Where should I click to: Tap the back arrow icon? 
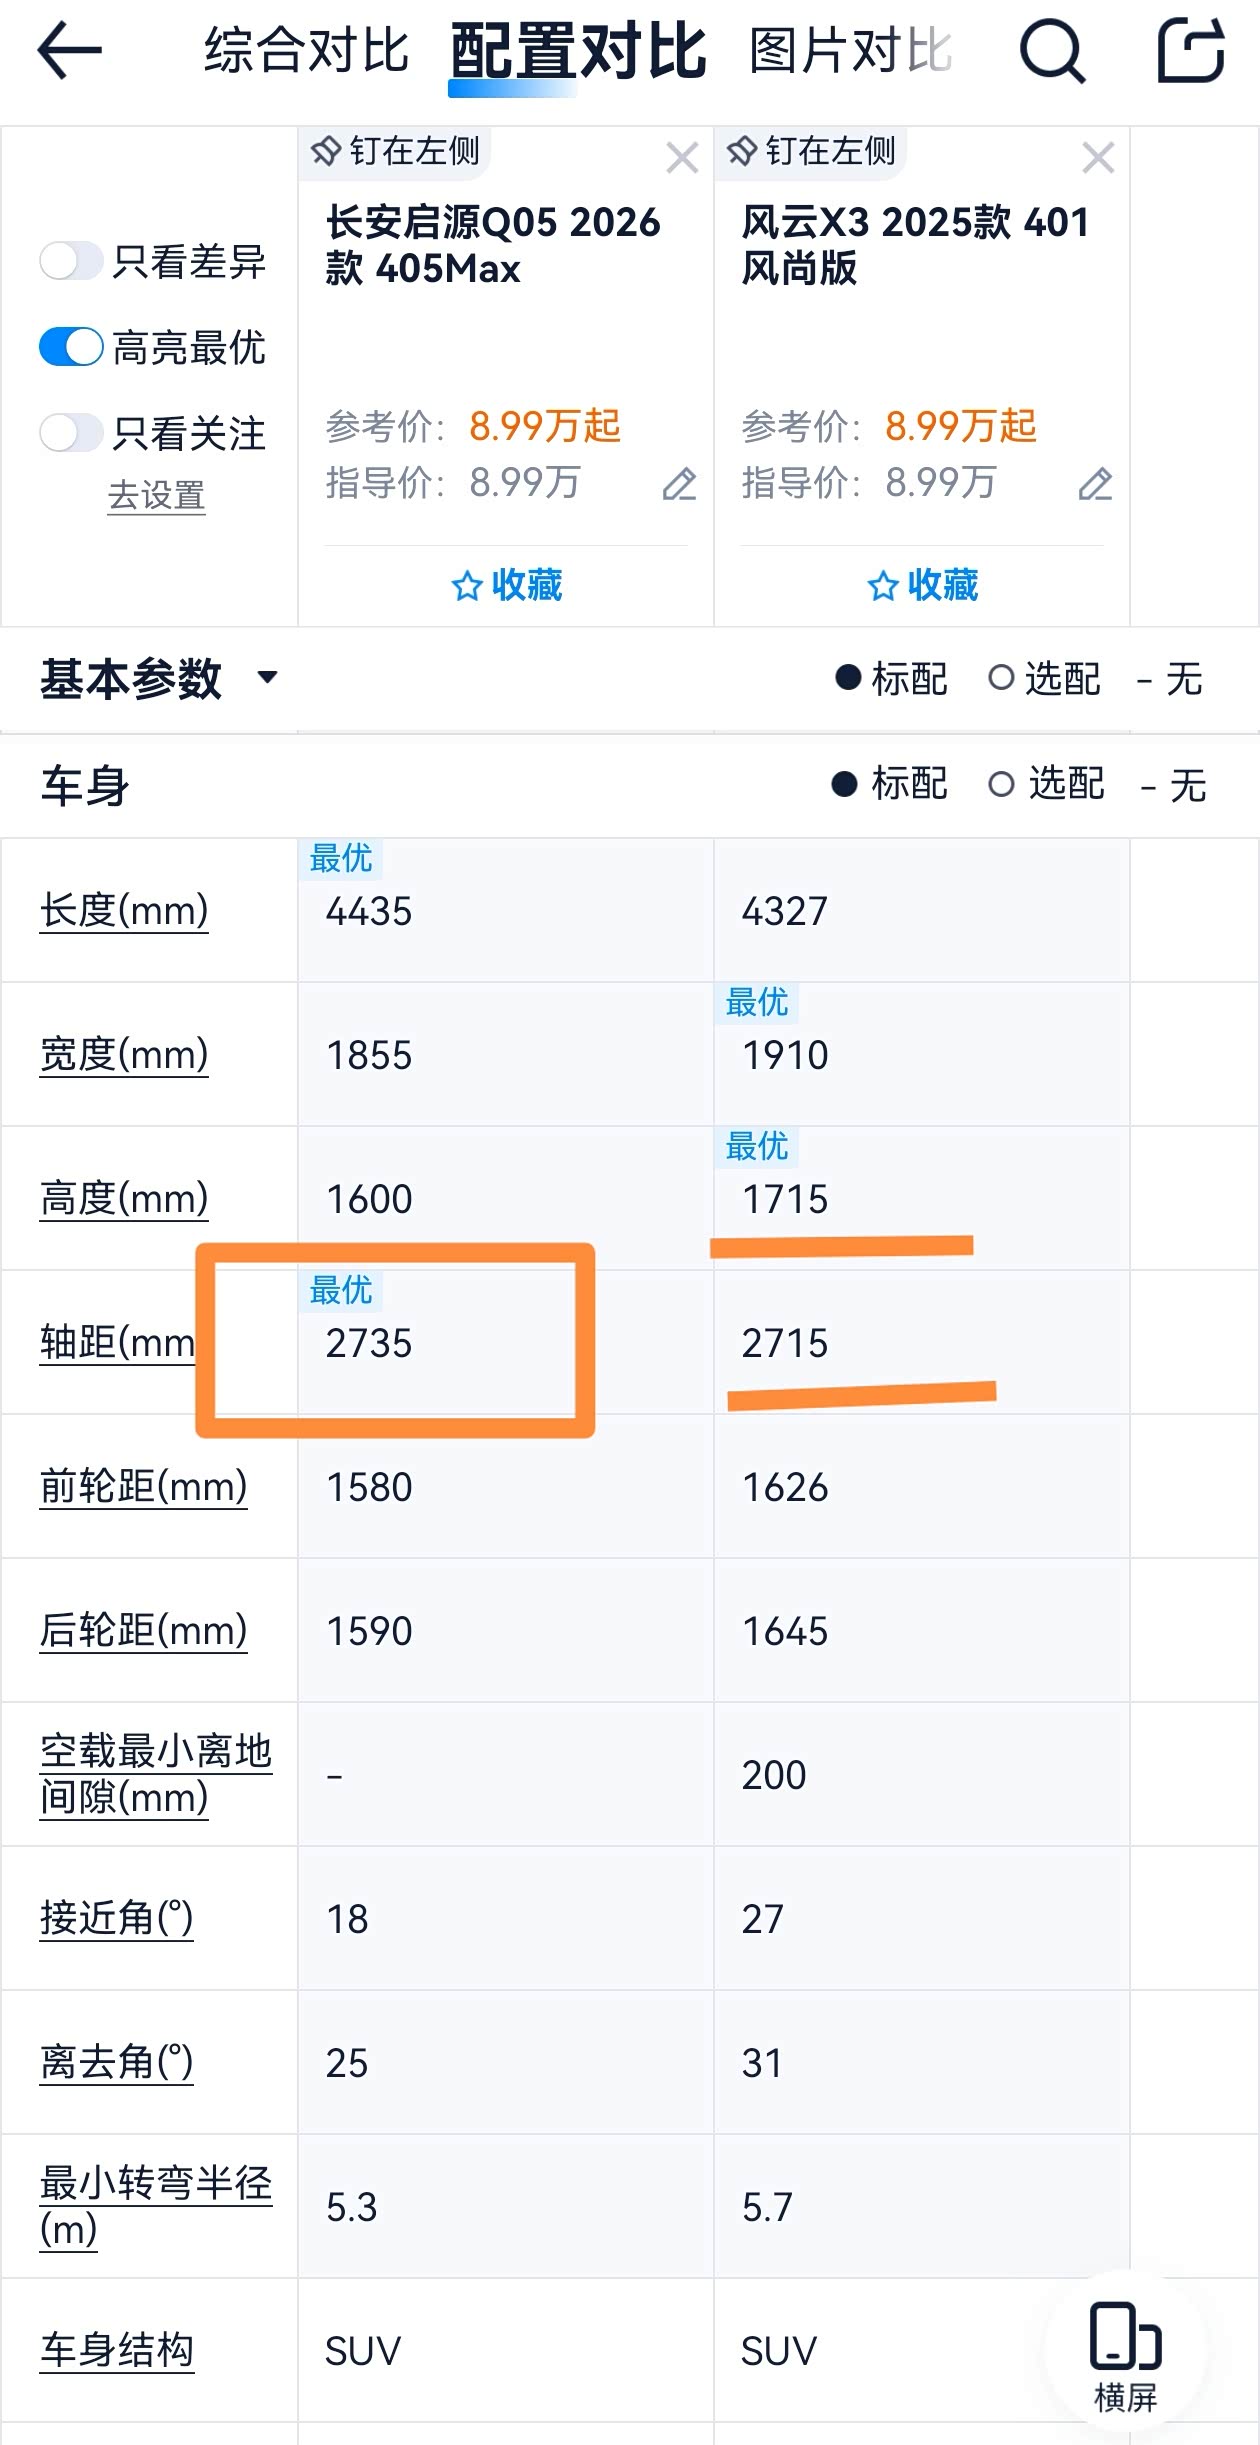(x=69, y=50)
